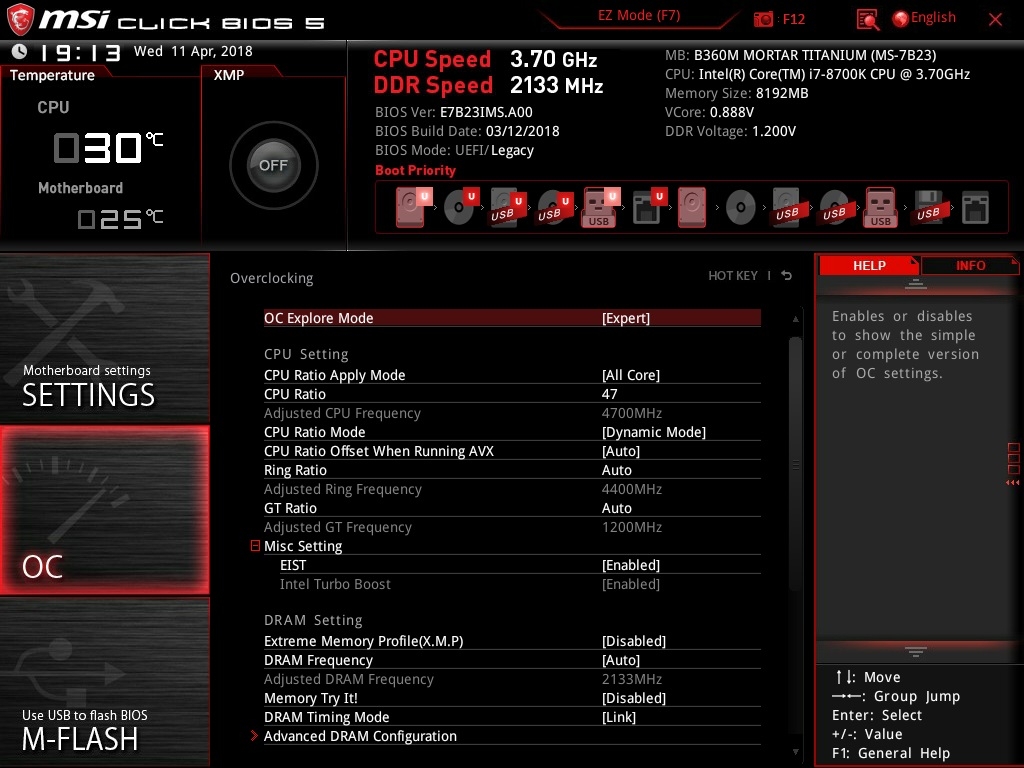The image size is (1024, 768).
Task: Switch to the HELP tab
Action: point(869,265)
